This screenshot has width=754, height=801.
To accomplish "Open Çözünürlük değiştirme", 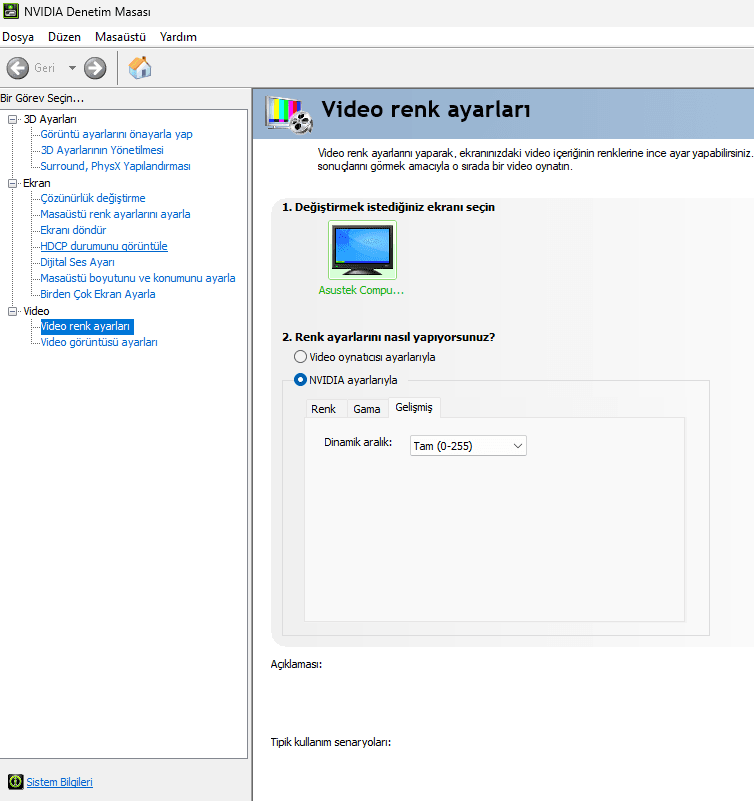I will (x=93, y=198).
